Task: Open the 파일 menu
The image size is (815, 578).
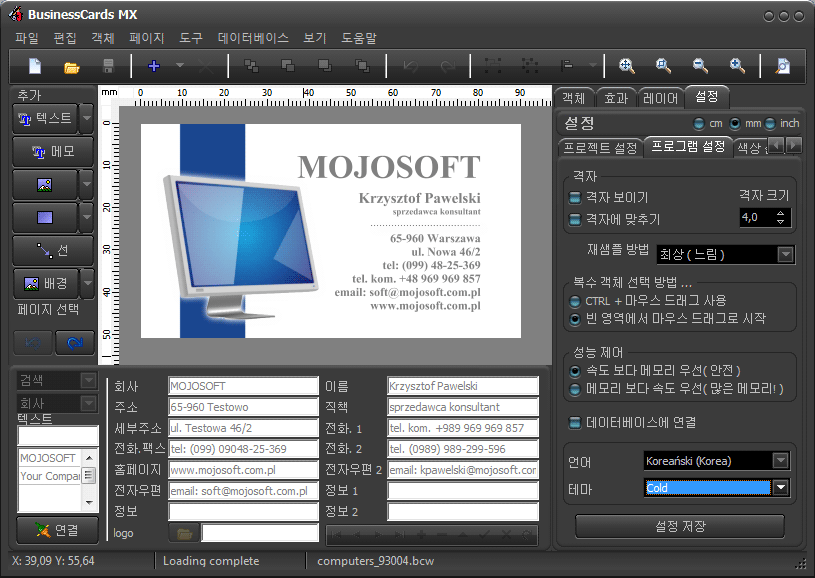Action: pos(27,38)
